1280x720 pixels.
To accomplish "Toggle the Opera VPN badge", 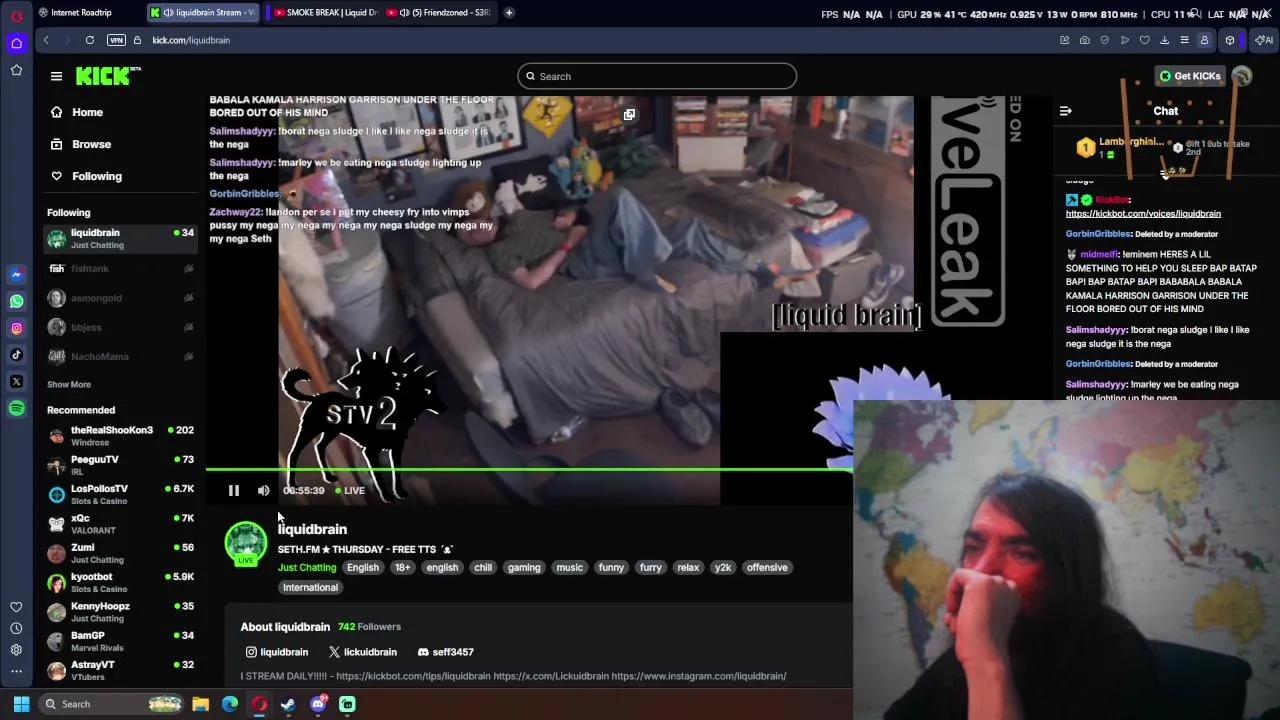I will pyautogui.click(x=117, y=40).
